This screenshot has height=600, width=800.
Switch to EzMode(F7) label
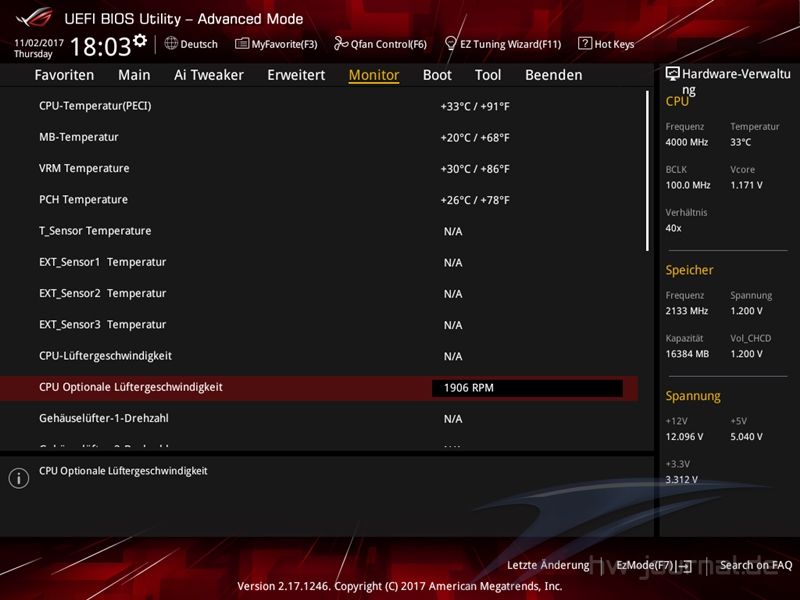click(645, 565)
